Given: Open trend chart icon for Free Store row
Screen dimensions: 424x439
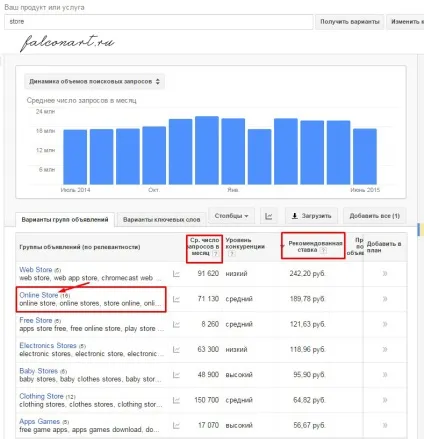Looking at the screenshot, I should pos(176,324).
